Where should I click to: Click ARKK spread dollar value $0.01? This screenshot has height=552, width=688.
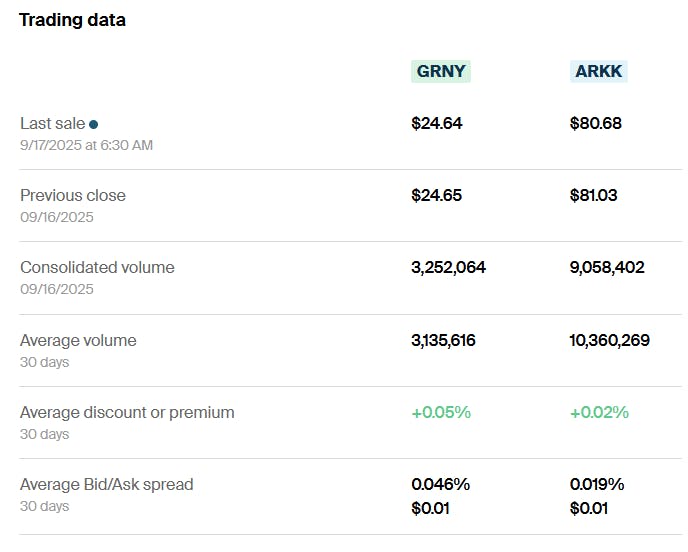point(589,509)
